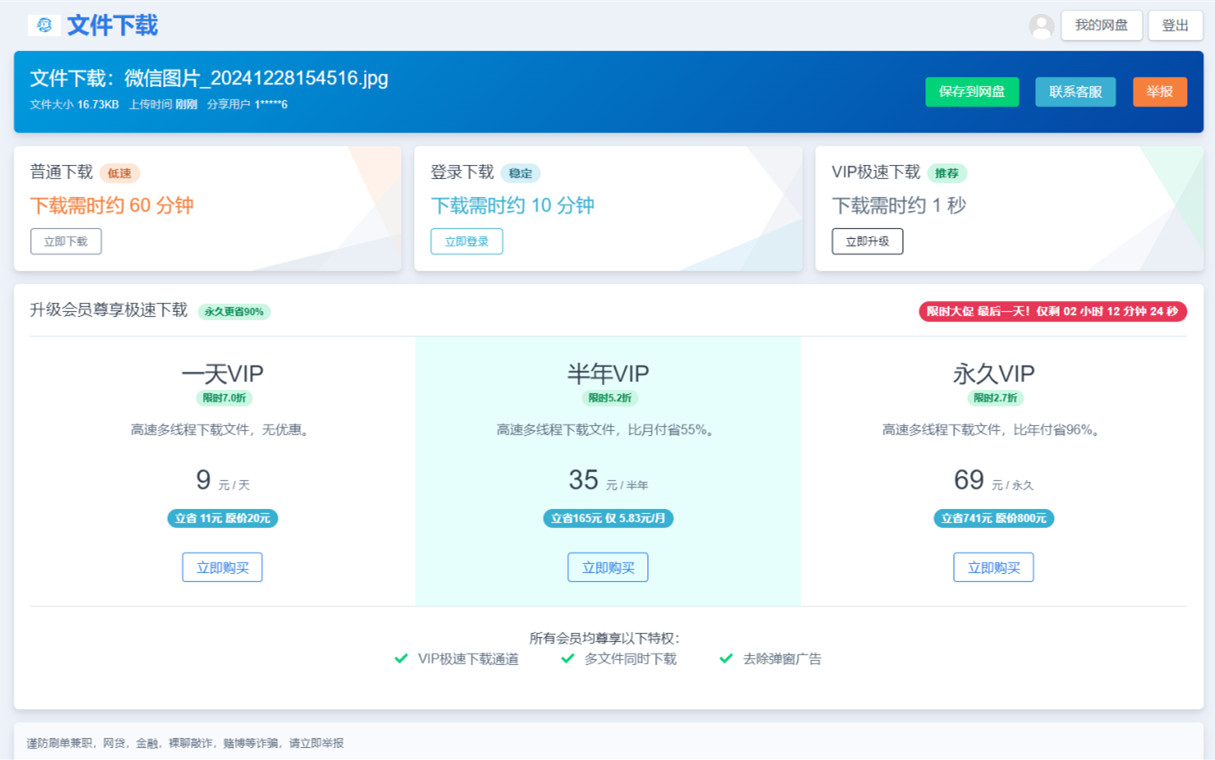Screen dimensions: 1215x760
Task: Click the 稳定 badge beside 登录下载
Action: click(x=521, y=173)
